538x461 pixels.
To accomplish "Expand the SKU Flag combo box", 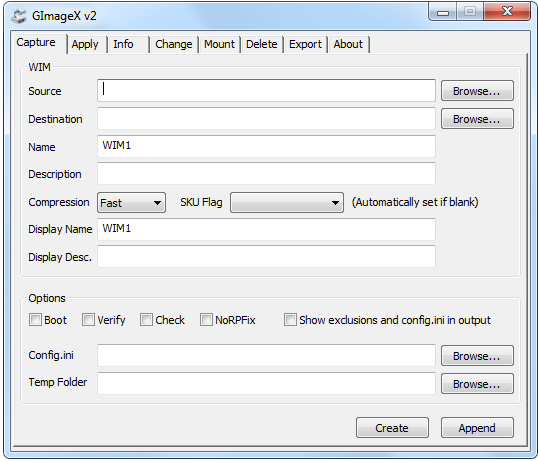I will 287,203.
